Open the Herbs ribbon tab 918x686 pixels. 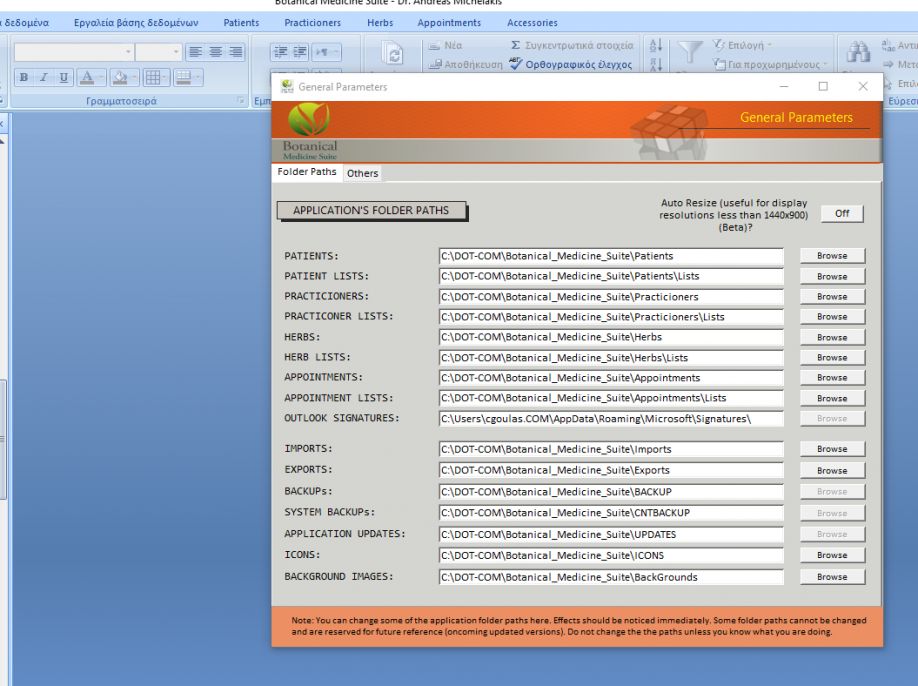380,23
